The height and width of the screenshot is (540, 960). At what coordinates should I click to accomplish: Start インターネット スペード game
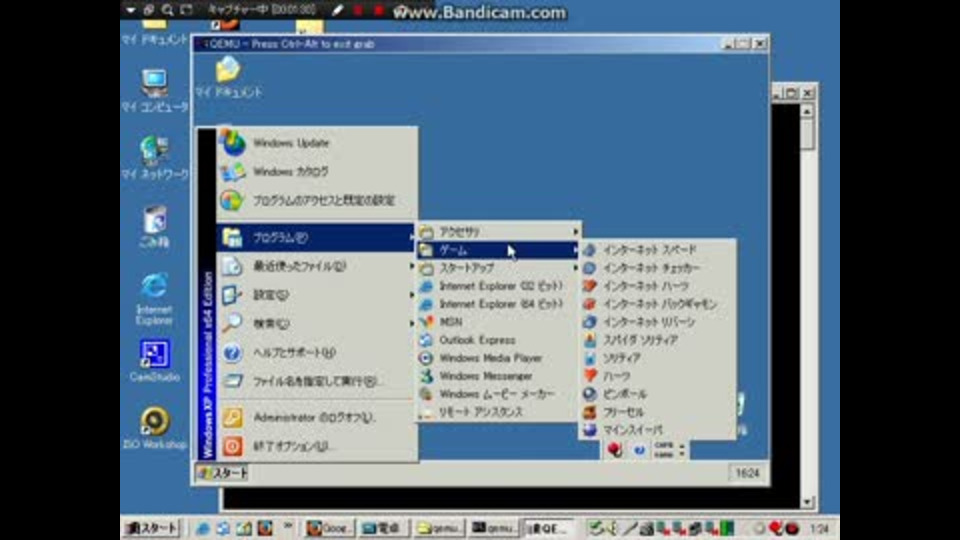658,250
